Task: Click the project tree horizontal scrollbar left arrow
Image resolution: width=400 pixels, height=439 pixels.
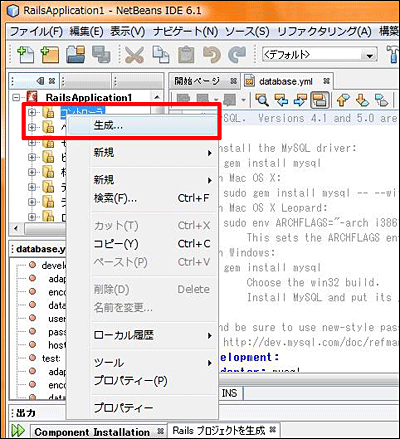Action: (x=16, y=229)
